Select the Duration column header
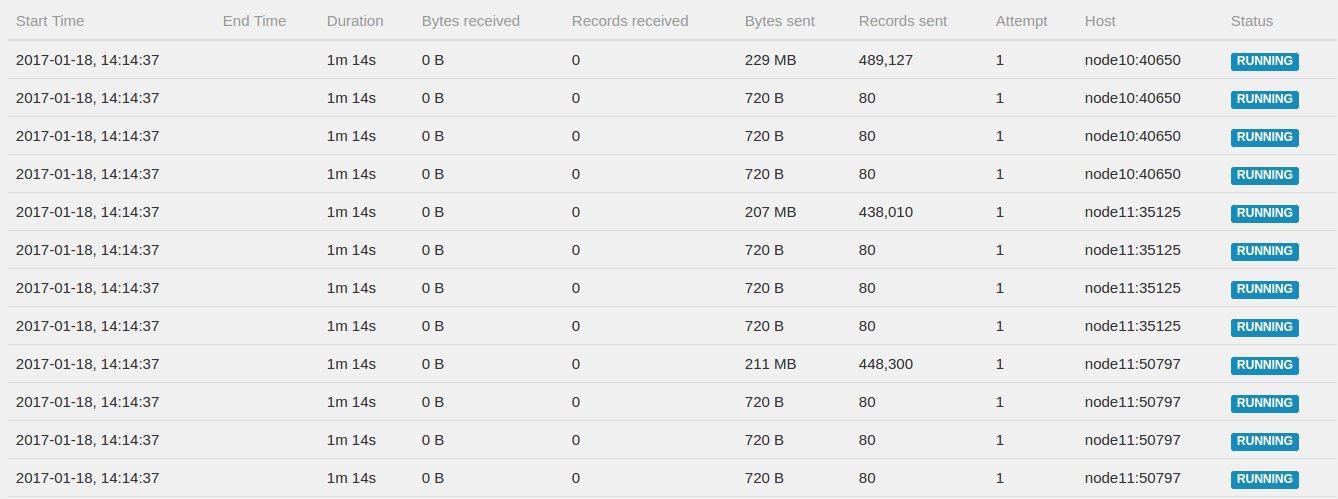1338x499 pixels. tap(355, 21)
